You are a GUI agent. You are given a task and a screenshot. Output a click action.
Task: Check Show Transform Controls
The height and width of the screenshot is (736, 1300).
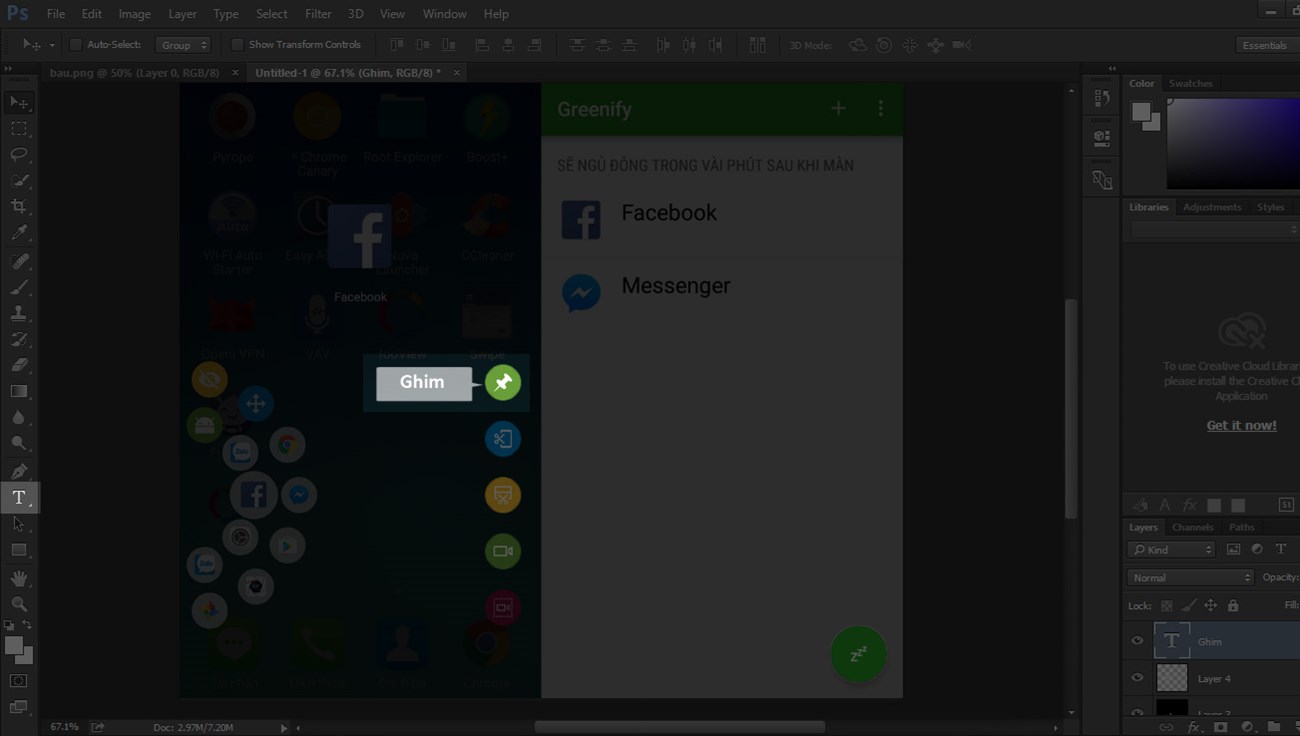pyautogui.click(x=237, y=45)
